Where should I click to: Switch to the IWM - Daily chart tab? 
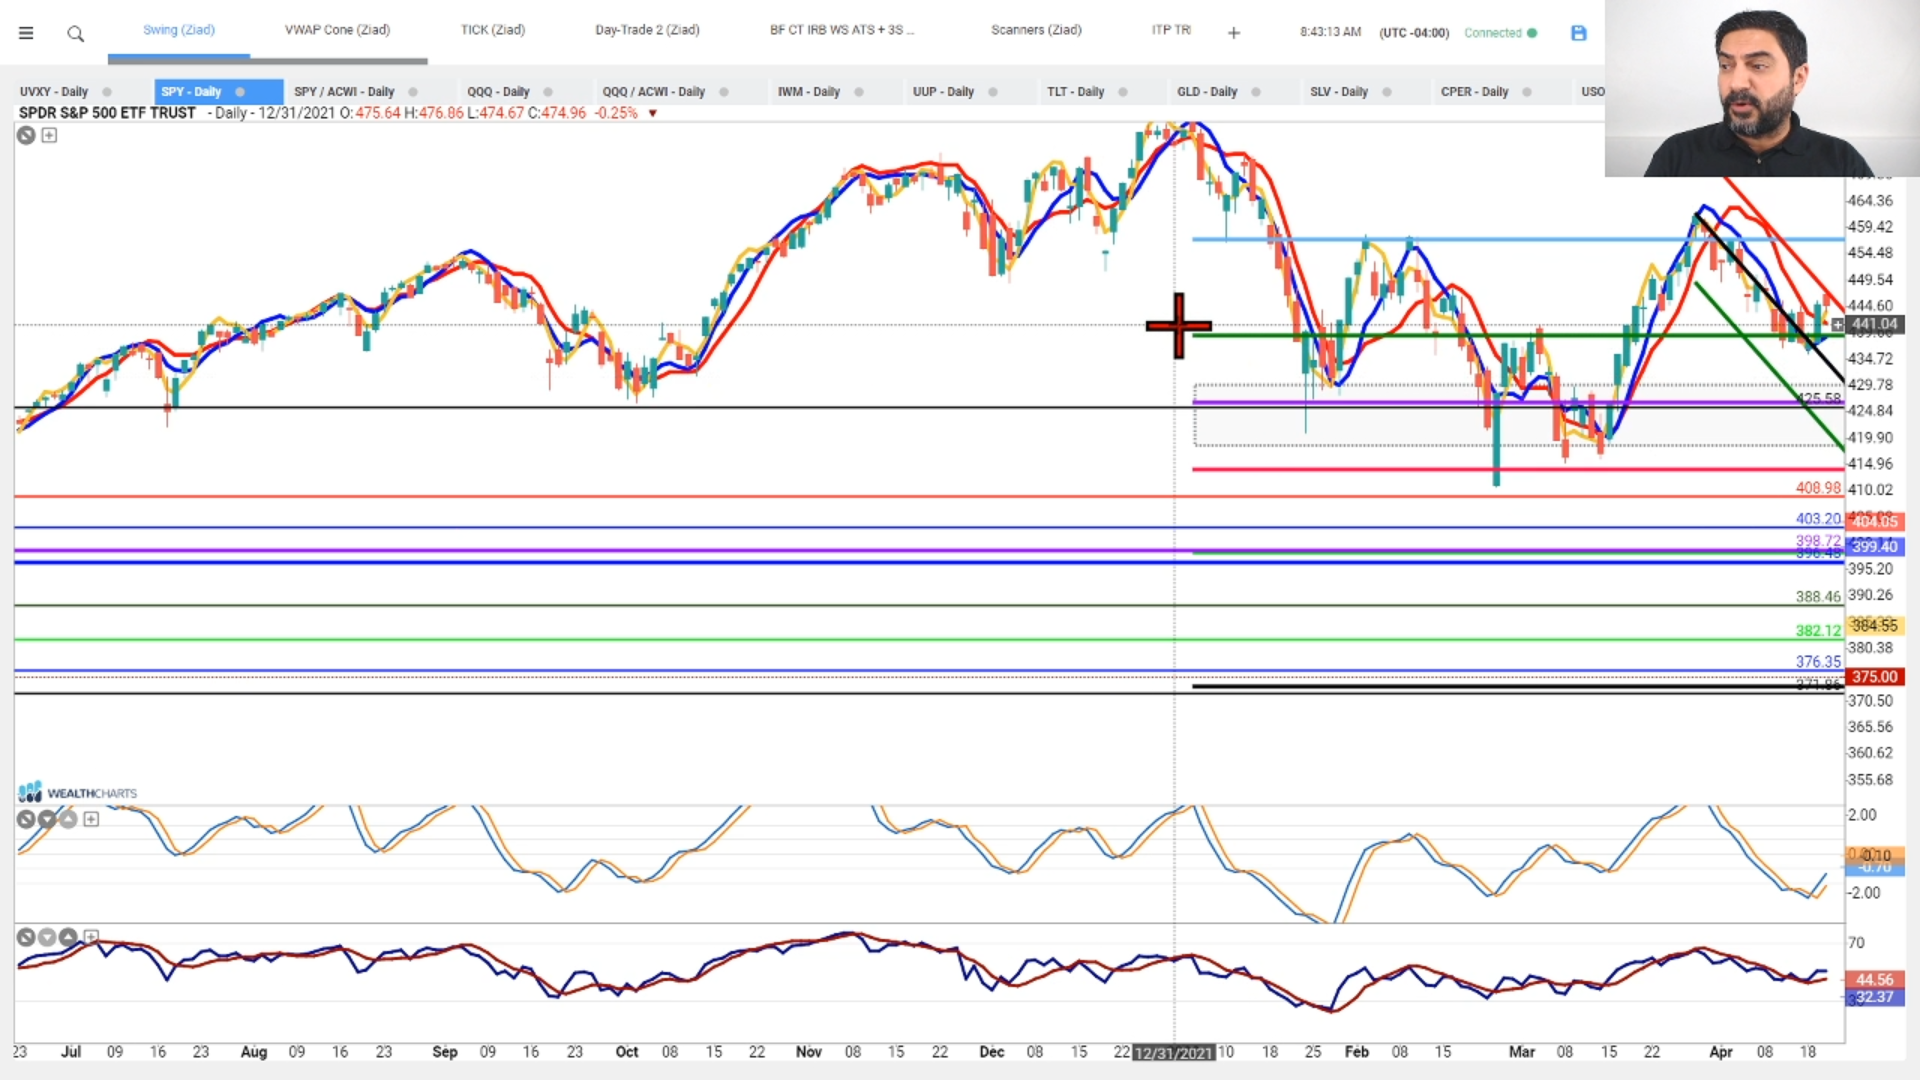pyautogui.click(x=809, y=92)
